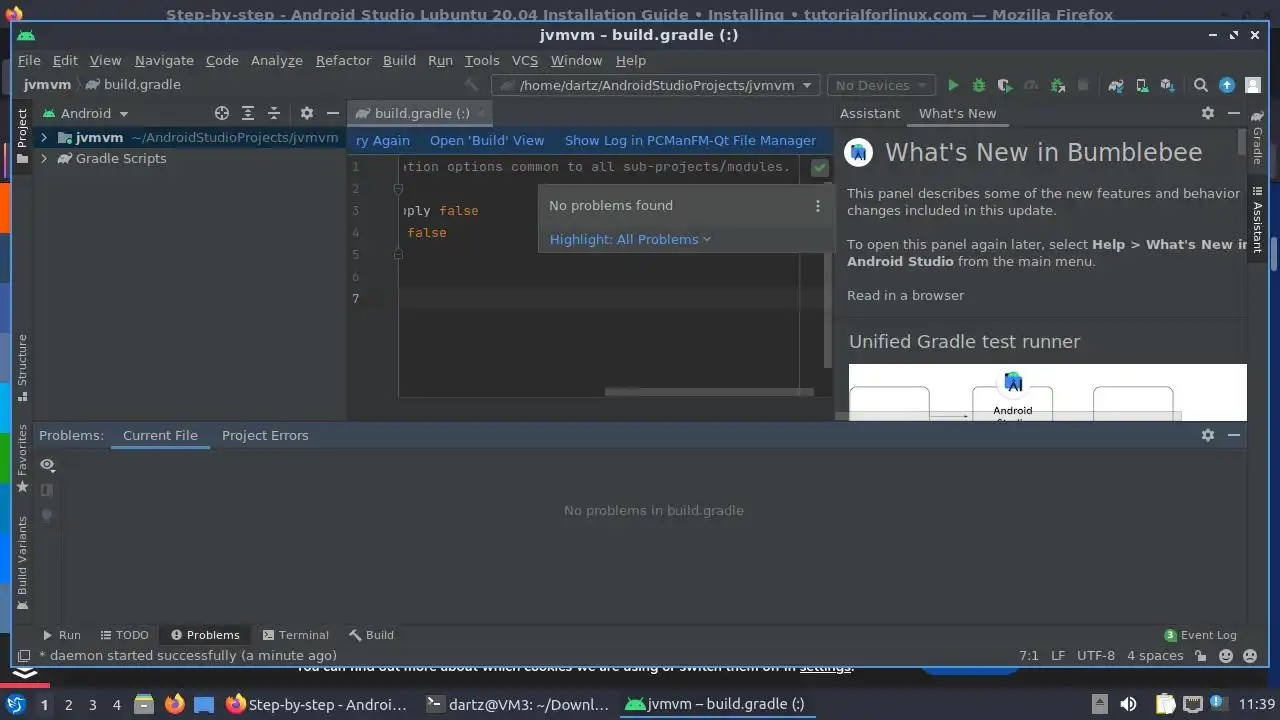
Task: Open Highlight: All Problems dropdown
Action: pyautogui.click(x=630, y=239)
